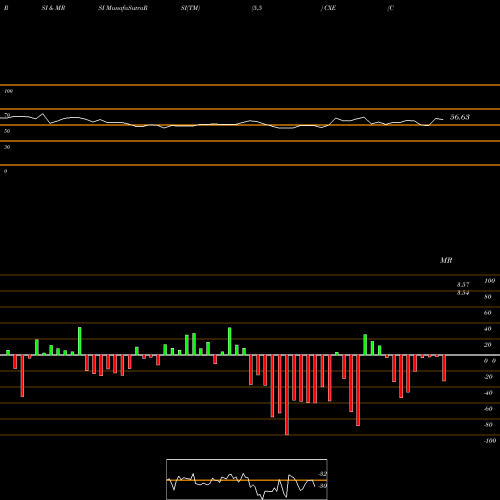The width and height of the screenshot is (500, 500).
Task: Click the last red bar on the right
Action: (444, 368)
